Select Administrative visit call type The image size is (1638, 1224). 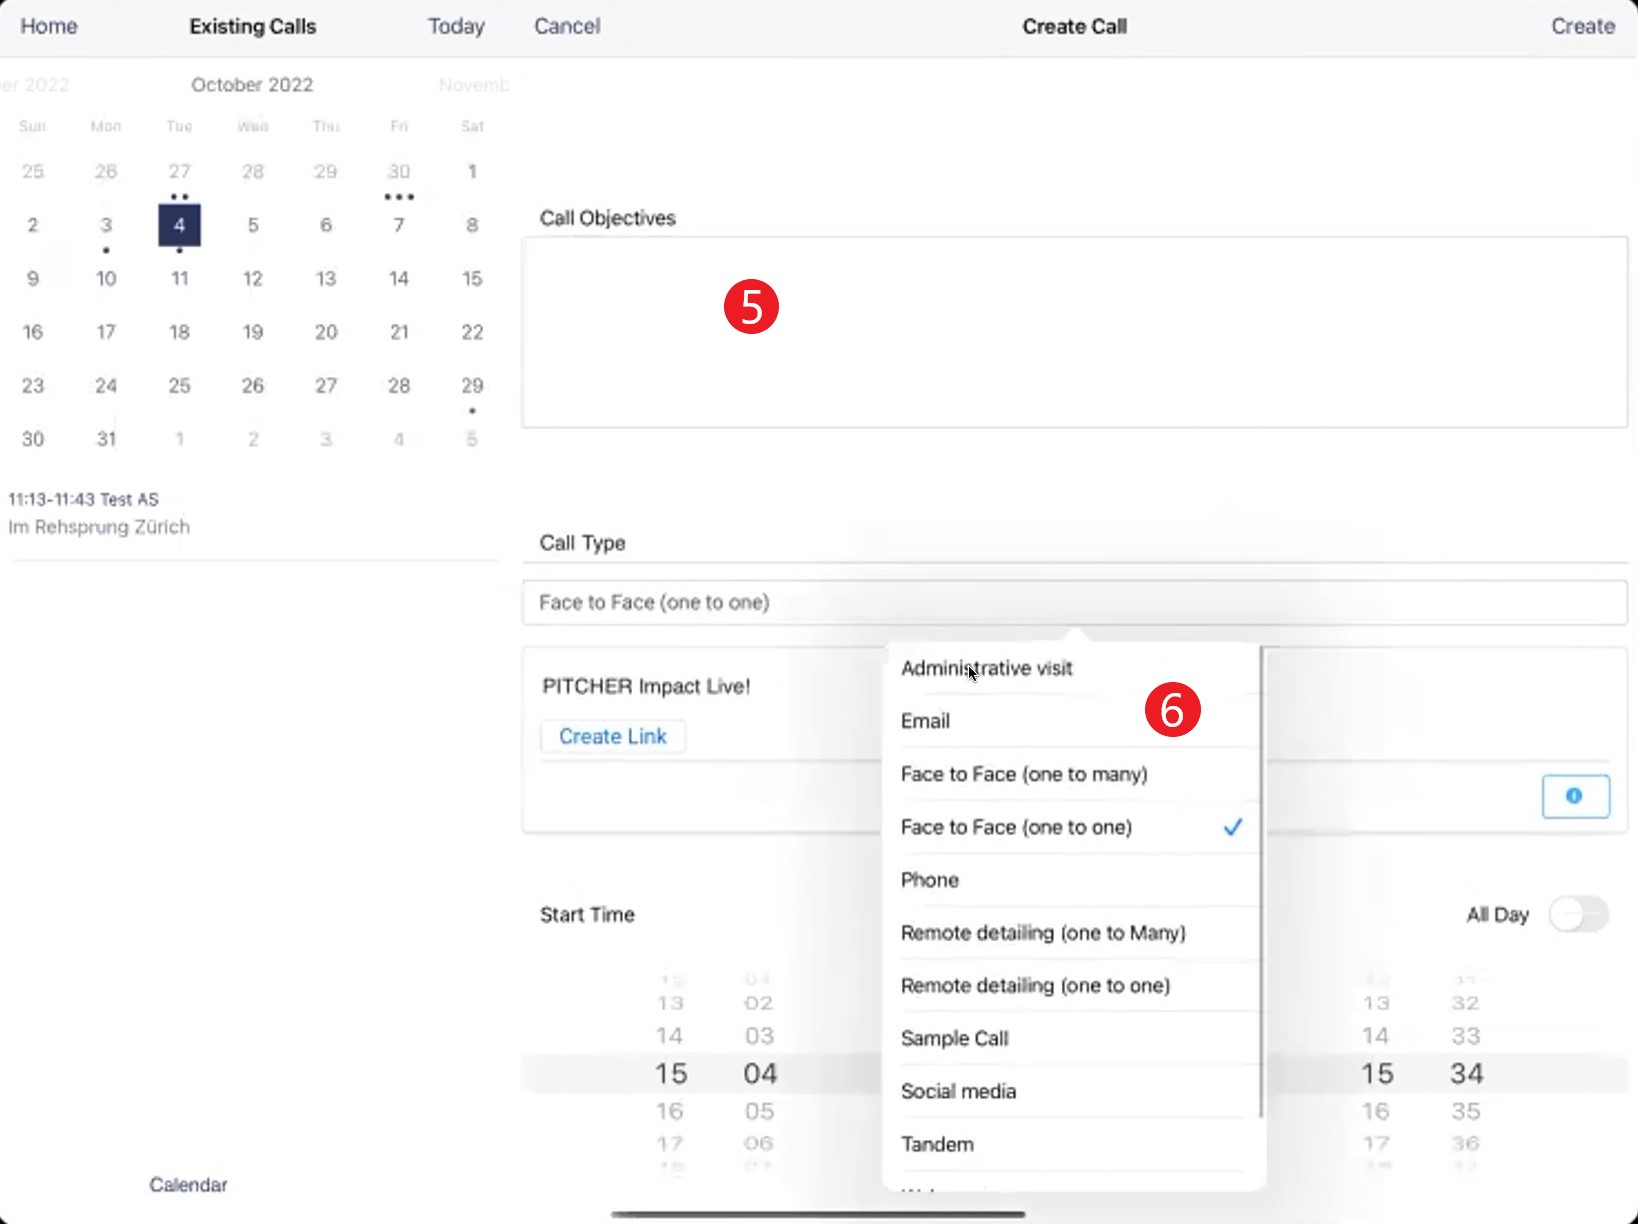point(986,668)
